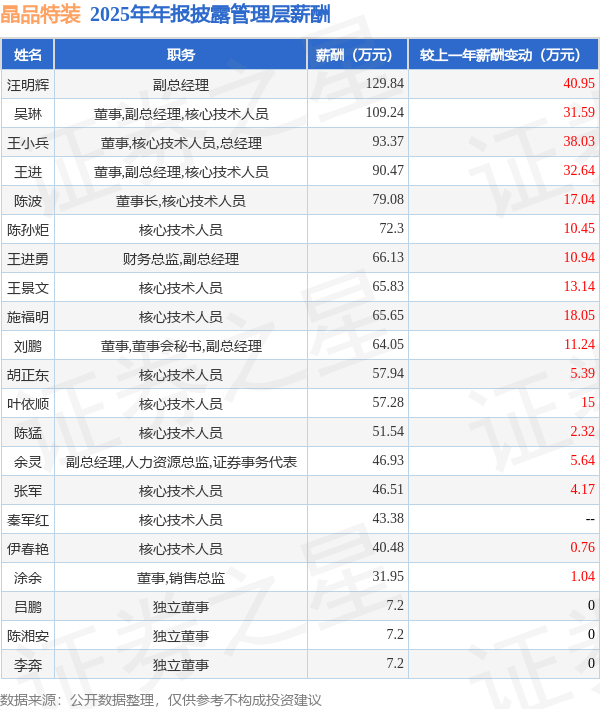Click the 较上一年薪酬变动 column header
600x709 pixels.
(503, 55)
